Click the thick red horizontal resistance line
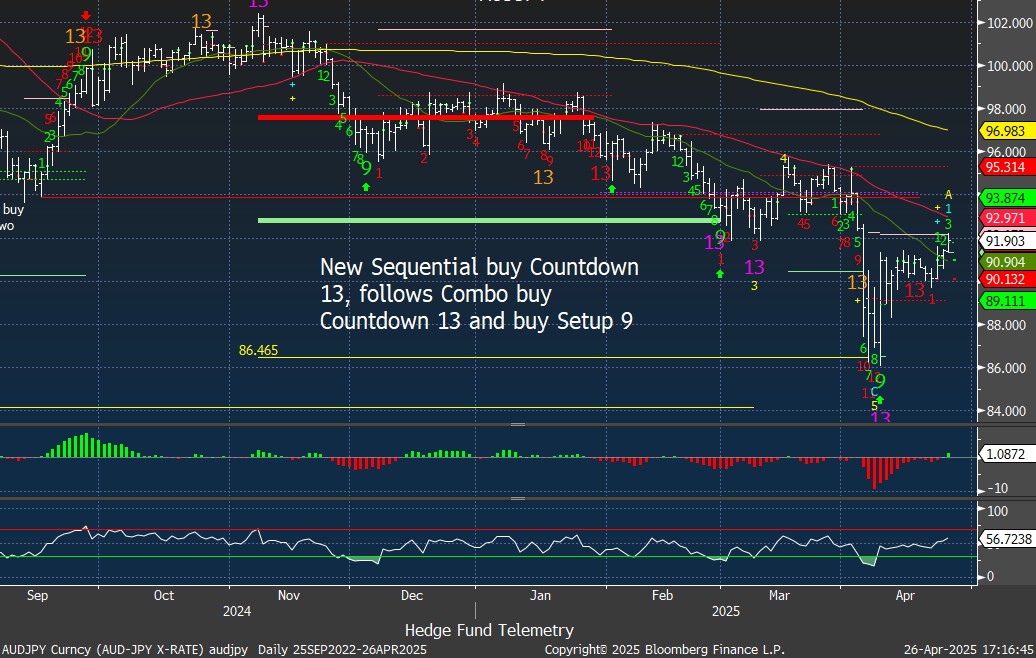This screenshot has width=1036, height=658. pos(425,117)
